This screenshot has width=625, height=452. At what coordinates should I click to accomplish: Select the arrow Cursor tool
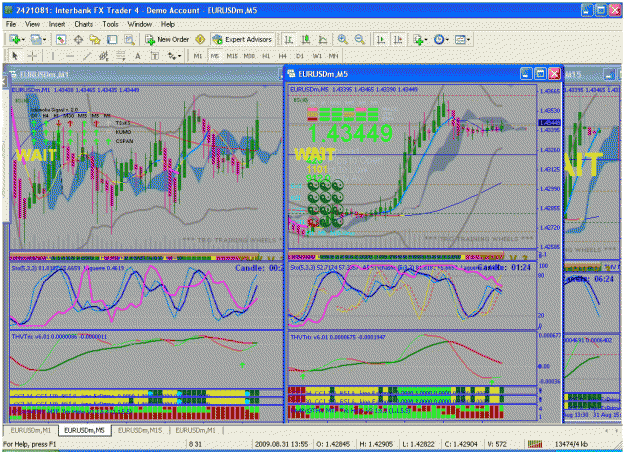(x=15, y=56)
